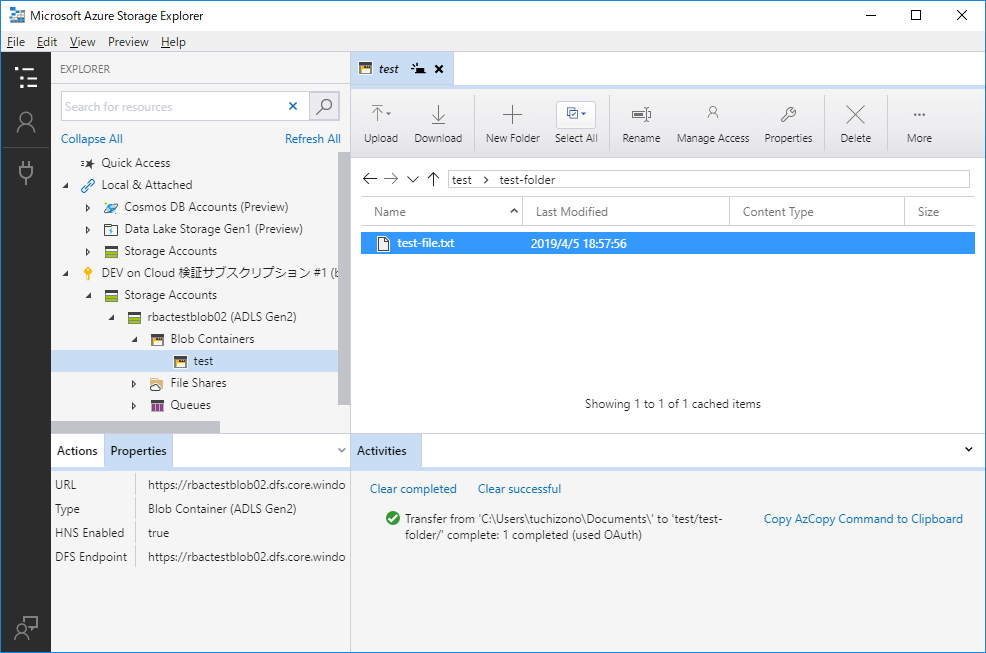Click the test-folder path address bar
Viewport: 986px width, 653px height.
tap(709, 179)
